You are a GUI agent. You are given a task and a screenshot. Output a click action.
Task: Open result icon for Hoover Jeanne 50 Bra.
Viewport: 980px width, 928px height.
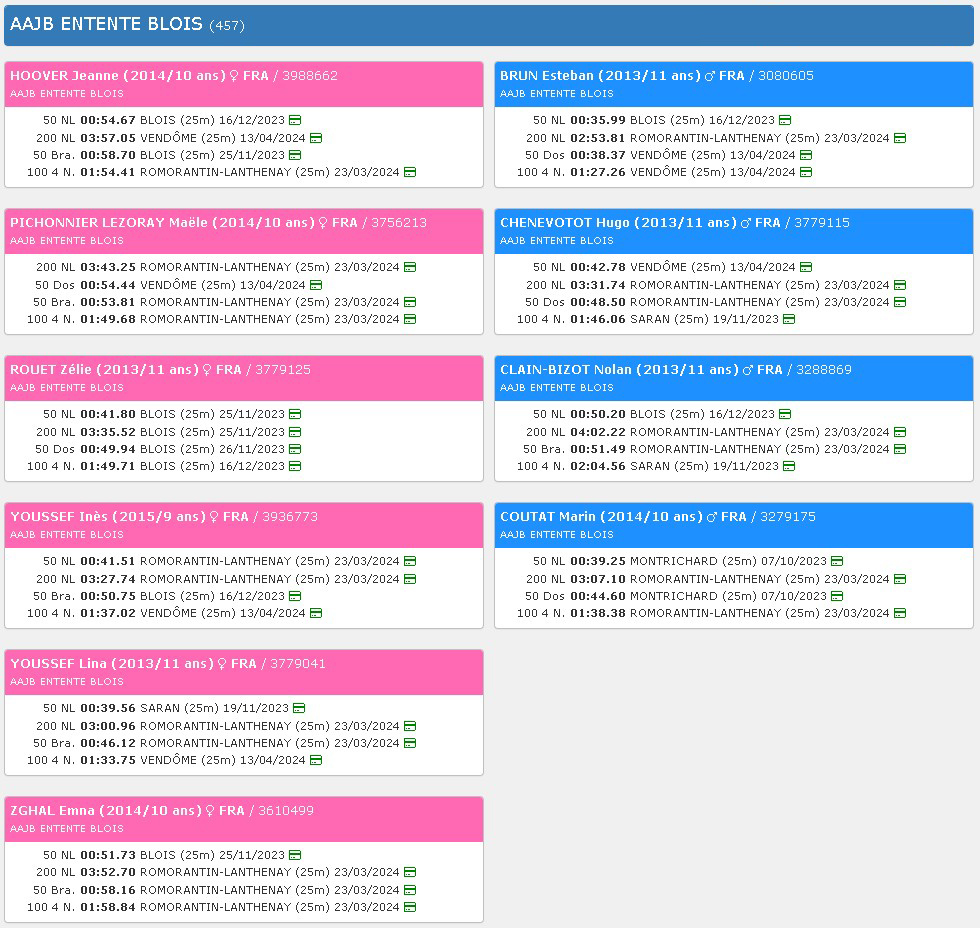tap(295, 155)
